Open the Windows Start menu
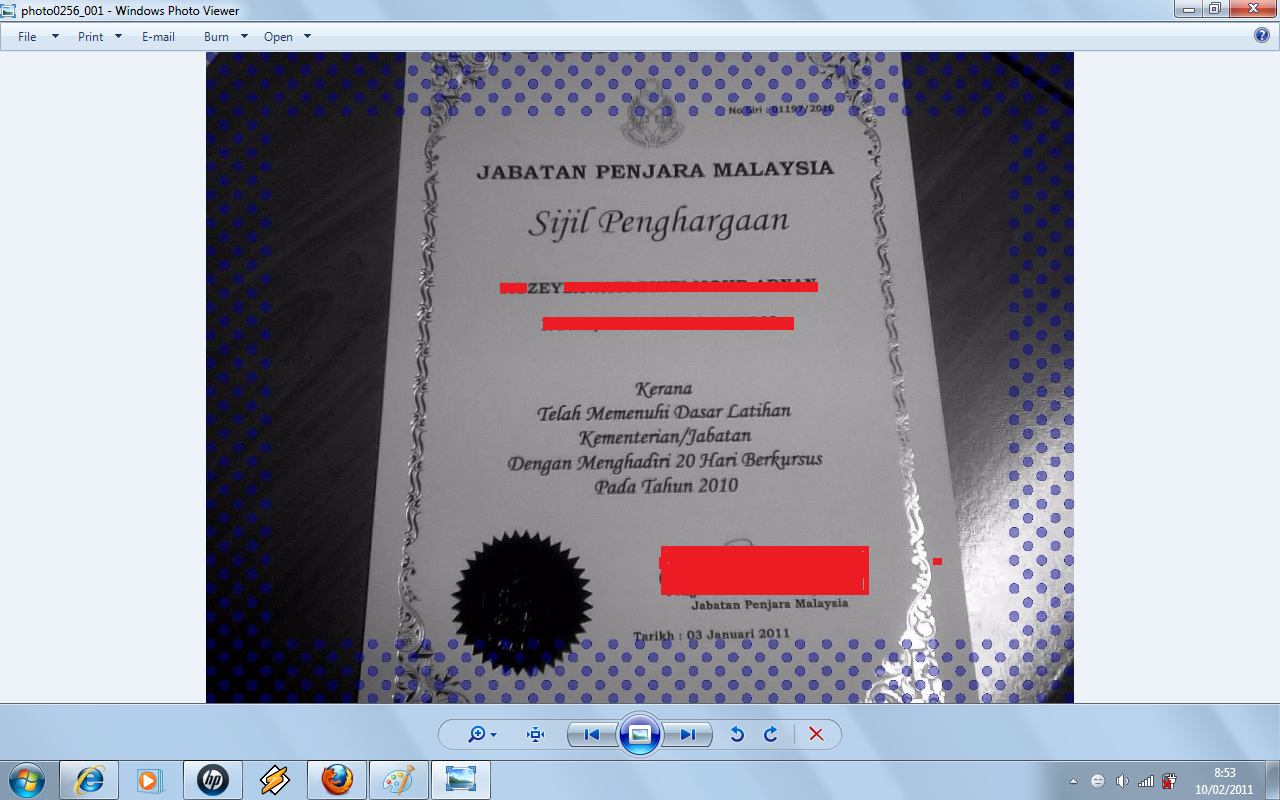 [x=26, y=780]
